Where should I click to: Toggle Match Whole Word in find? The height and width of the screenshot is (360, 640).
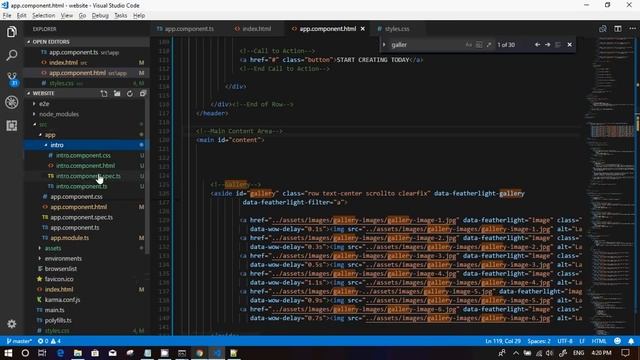pos(479,44)
